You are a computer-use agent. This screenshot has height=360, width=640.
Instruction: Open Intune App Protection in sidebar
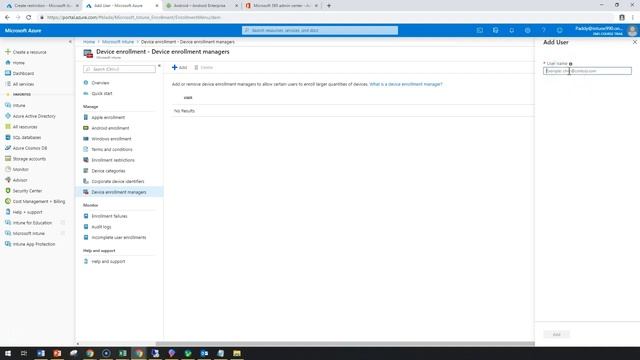[x=34, y=244]
